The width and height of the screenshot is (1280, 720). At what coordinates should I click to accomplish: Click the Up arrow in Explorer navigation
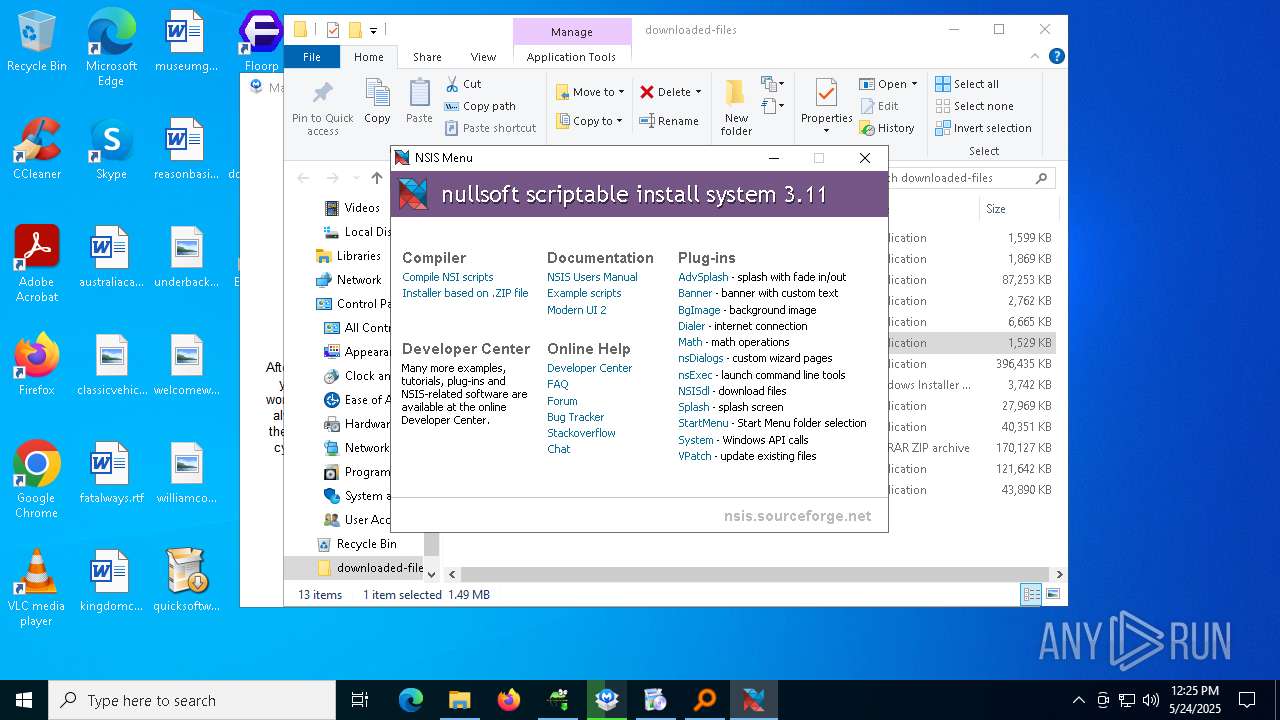coord(376,178)
